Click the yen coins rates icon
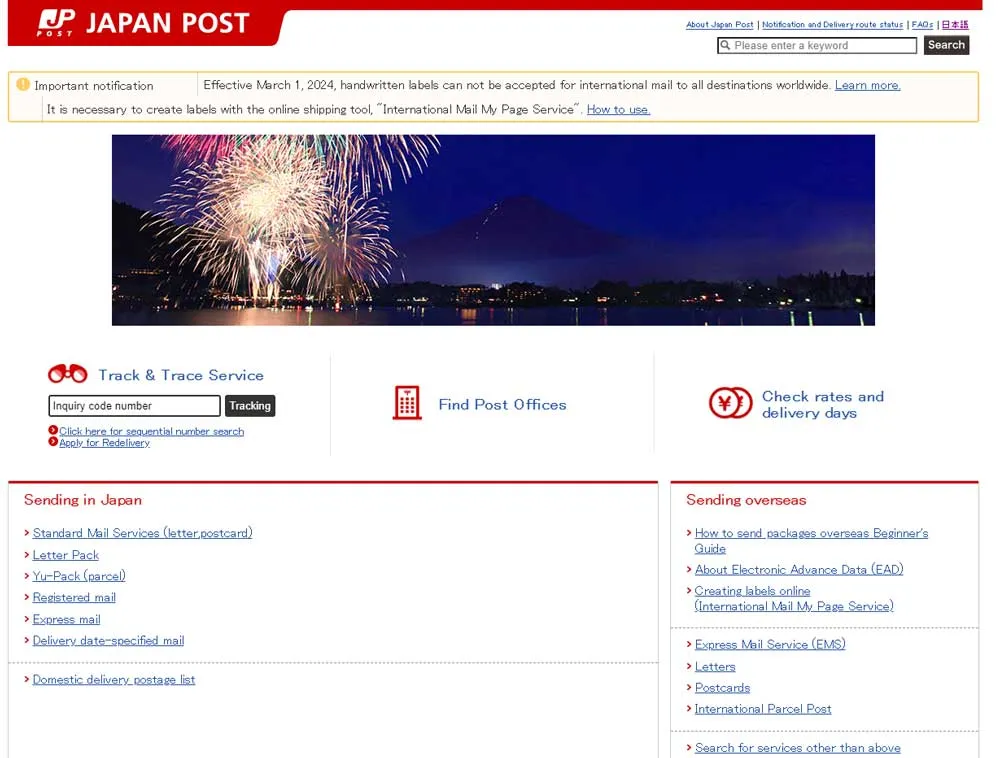This screenshot has width=1000, height=758. [x=730, y=403]
